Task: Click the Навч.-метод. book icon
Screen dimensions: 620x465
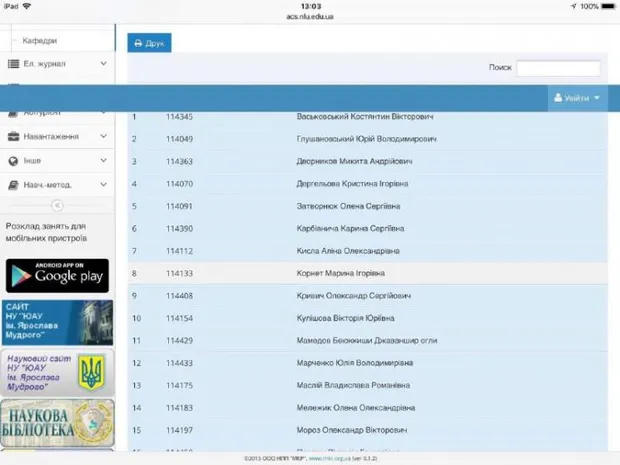Action: 13,185
